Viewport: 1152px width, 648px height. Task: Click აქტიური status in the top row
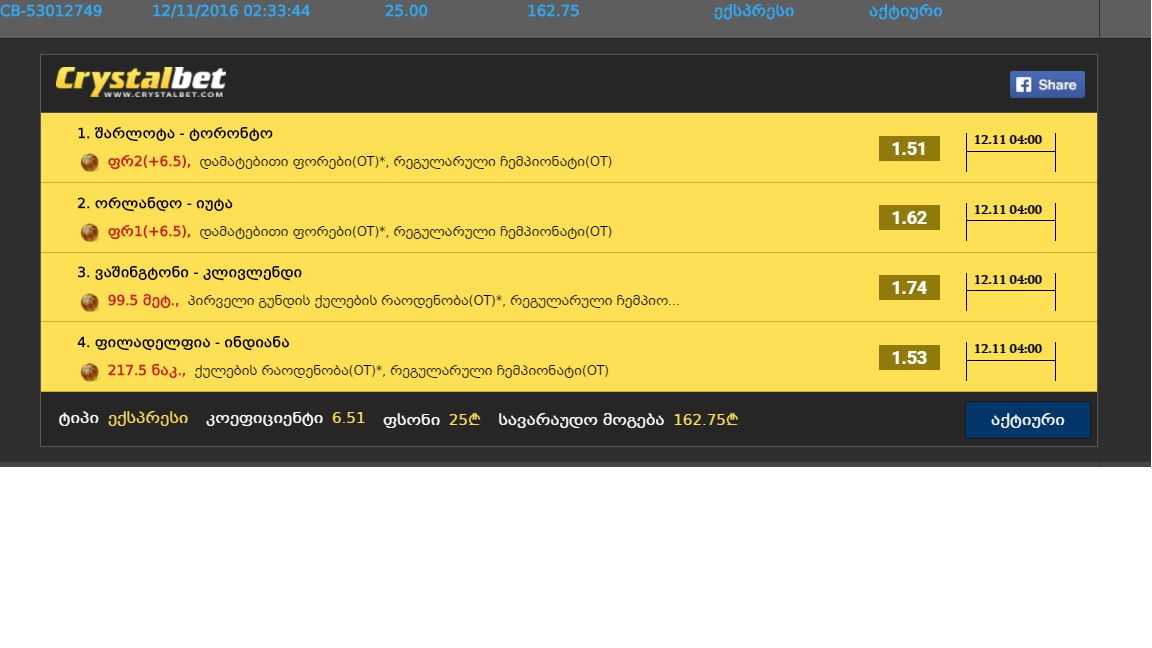tap(905, 11)
